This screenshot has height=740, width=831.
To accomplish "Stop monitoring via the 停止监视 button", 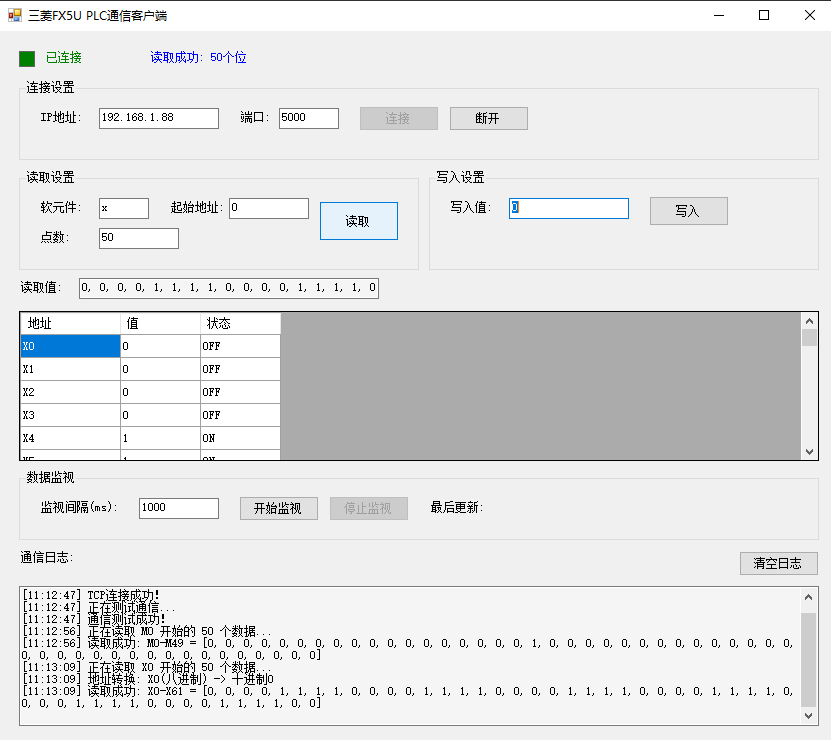I will click(368, 508).
